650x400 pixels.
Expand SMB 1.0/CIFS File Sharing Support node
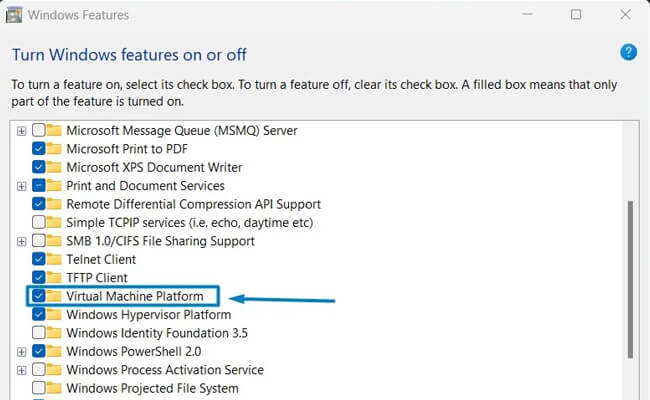click(21, 241)
